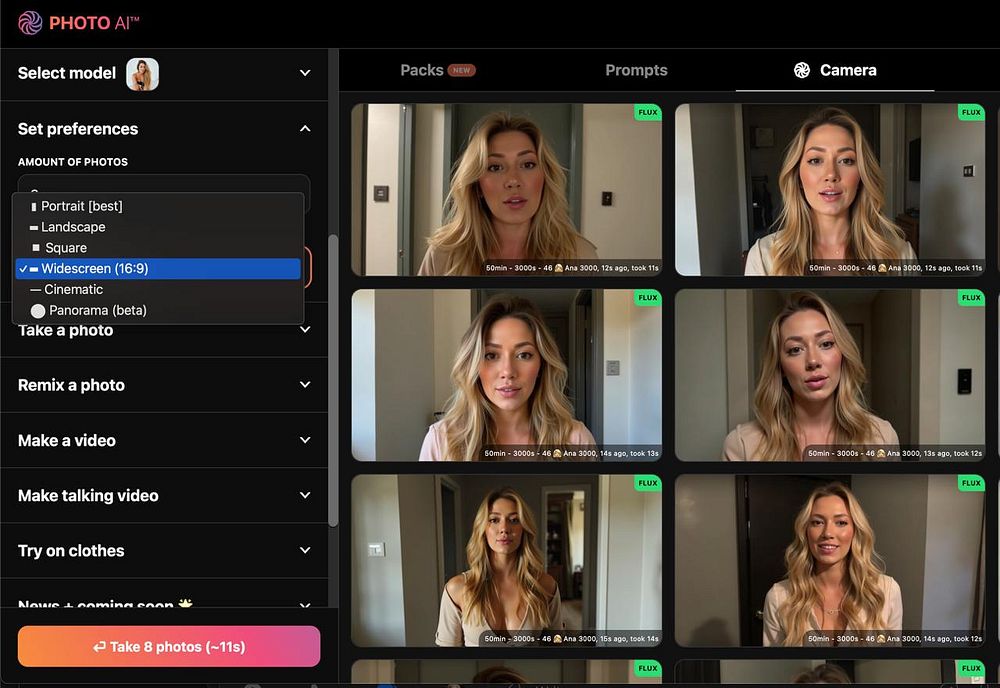Click the AMOUNT OF PHOTOS label
1000x688 pixels.
[x=73, y=162]
